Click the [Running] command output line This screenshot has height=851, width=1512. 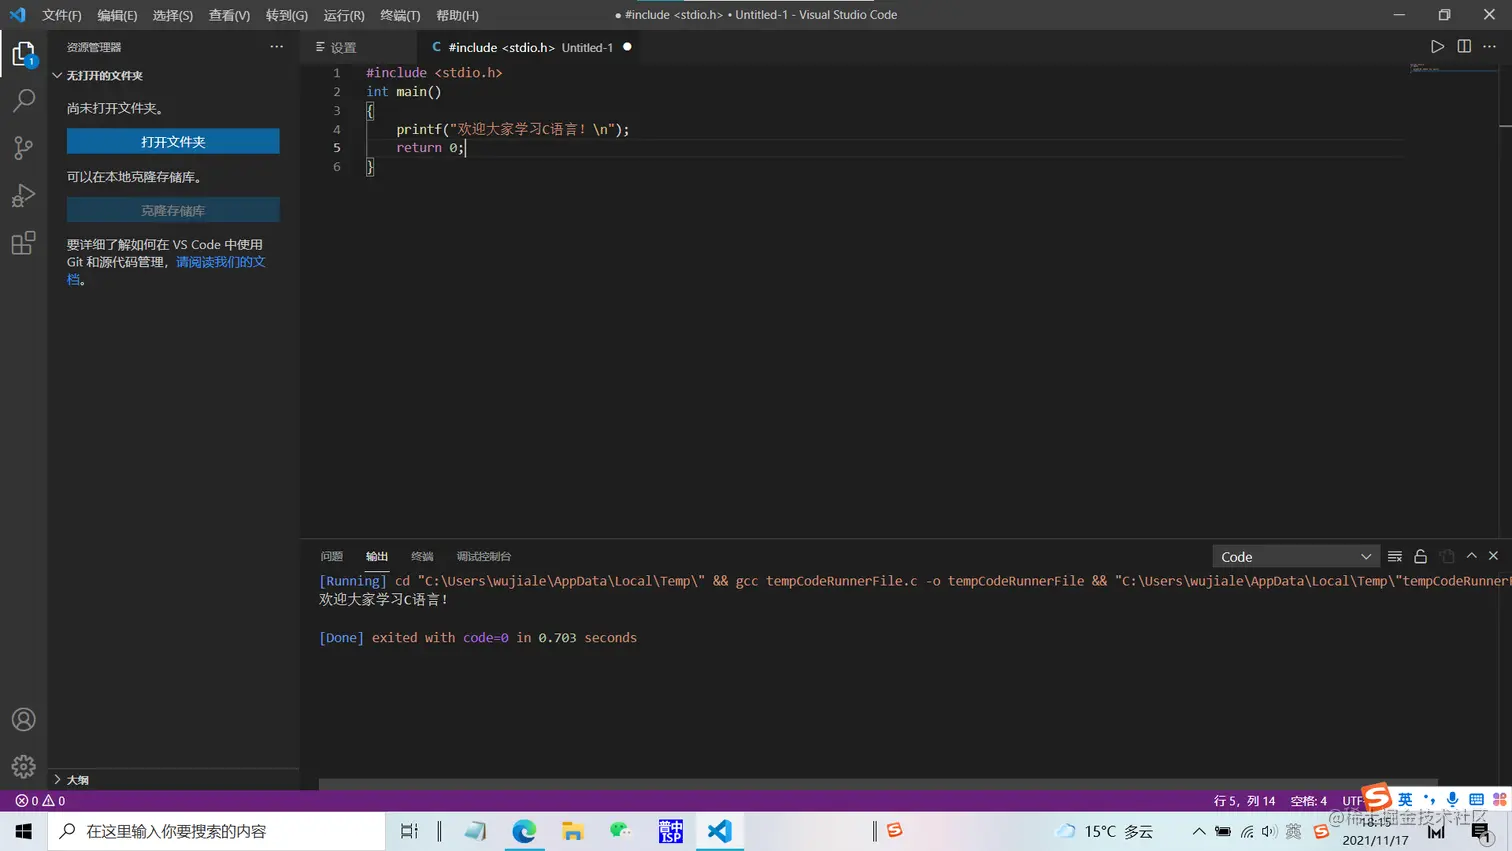coord(914,581)
